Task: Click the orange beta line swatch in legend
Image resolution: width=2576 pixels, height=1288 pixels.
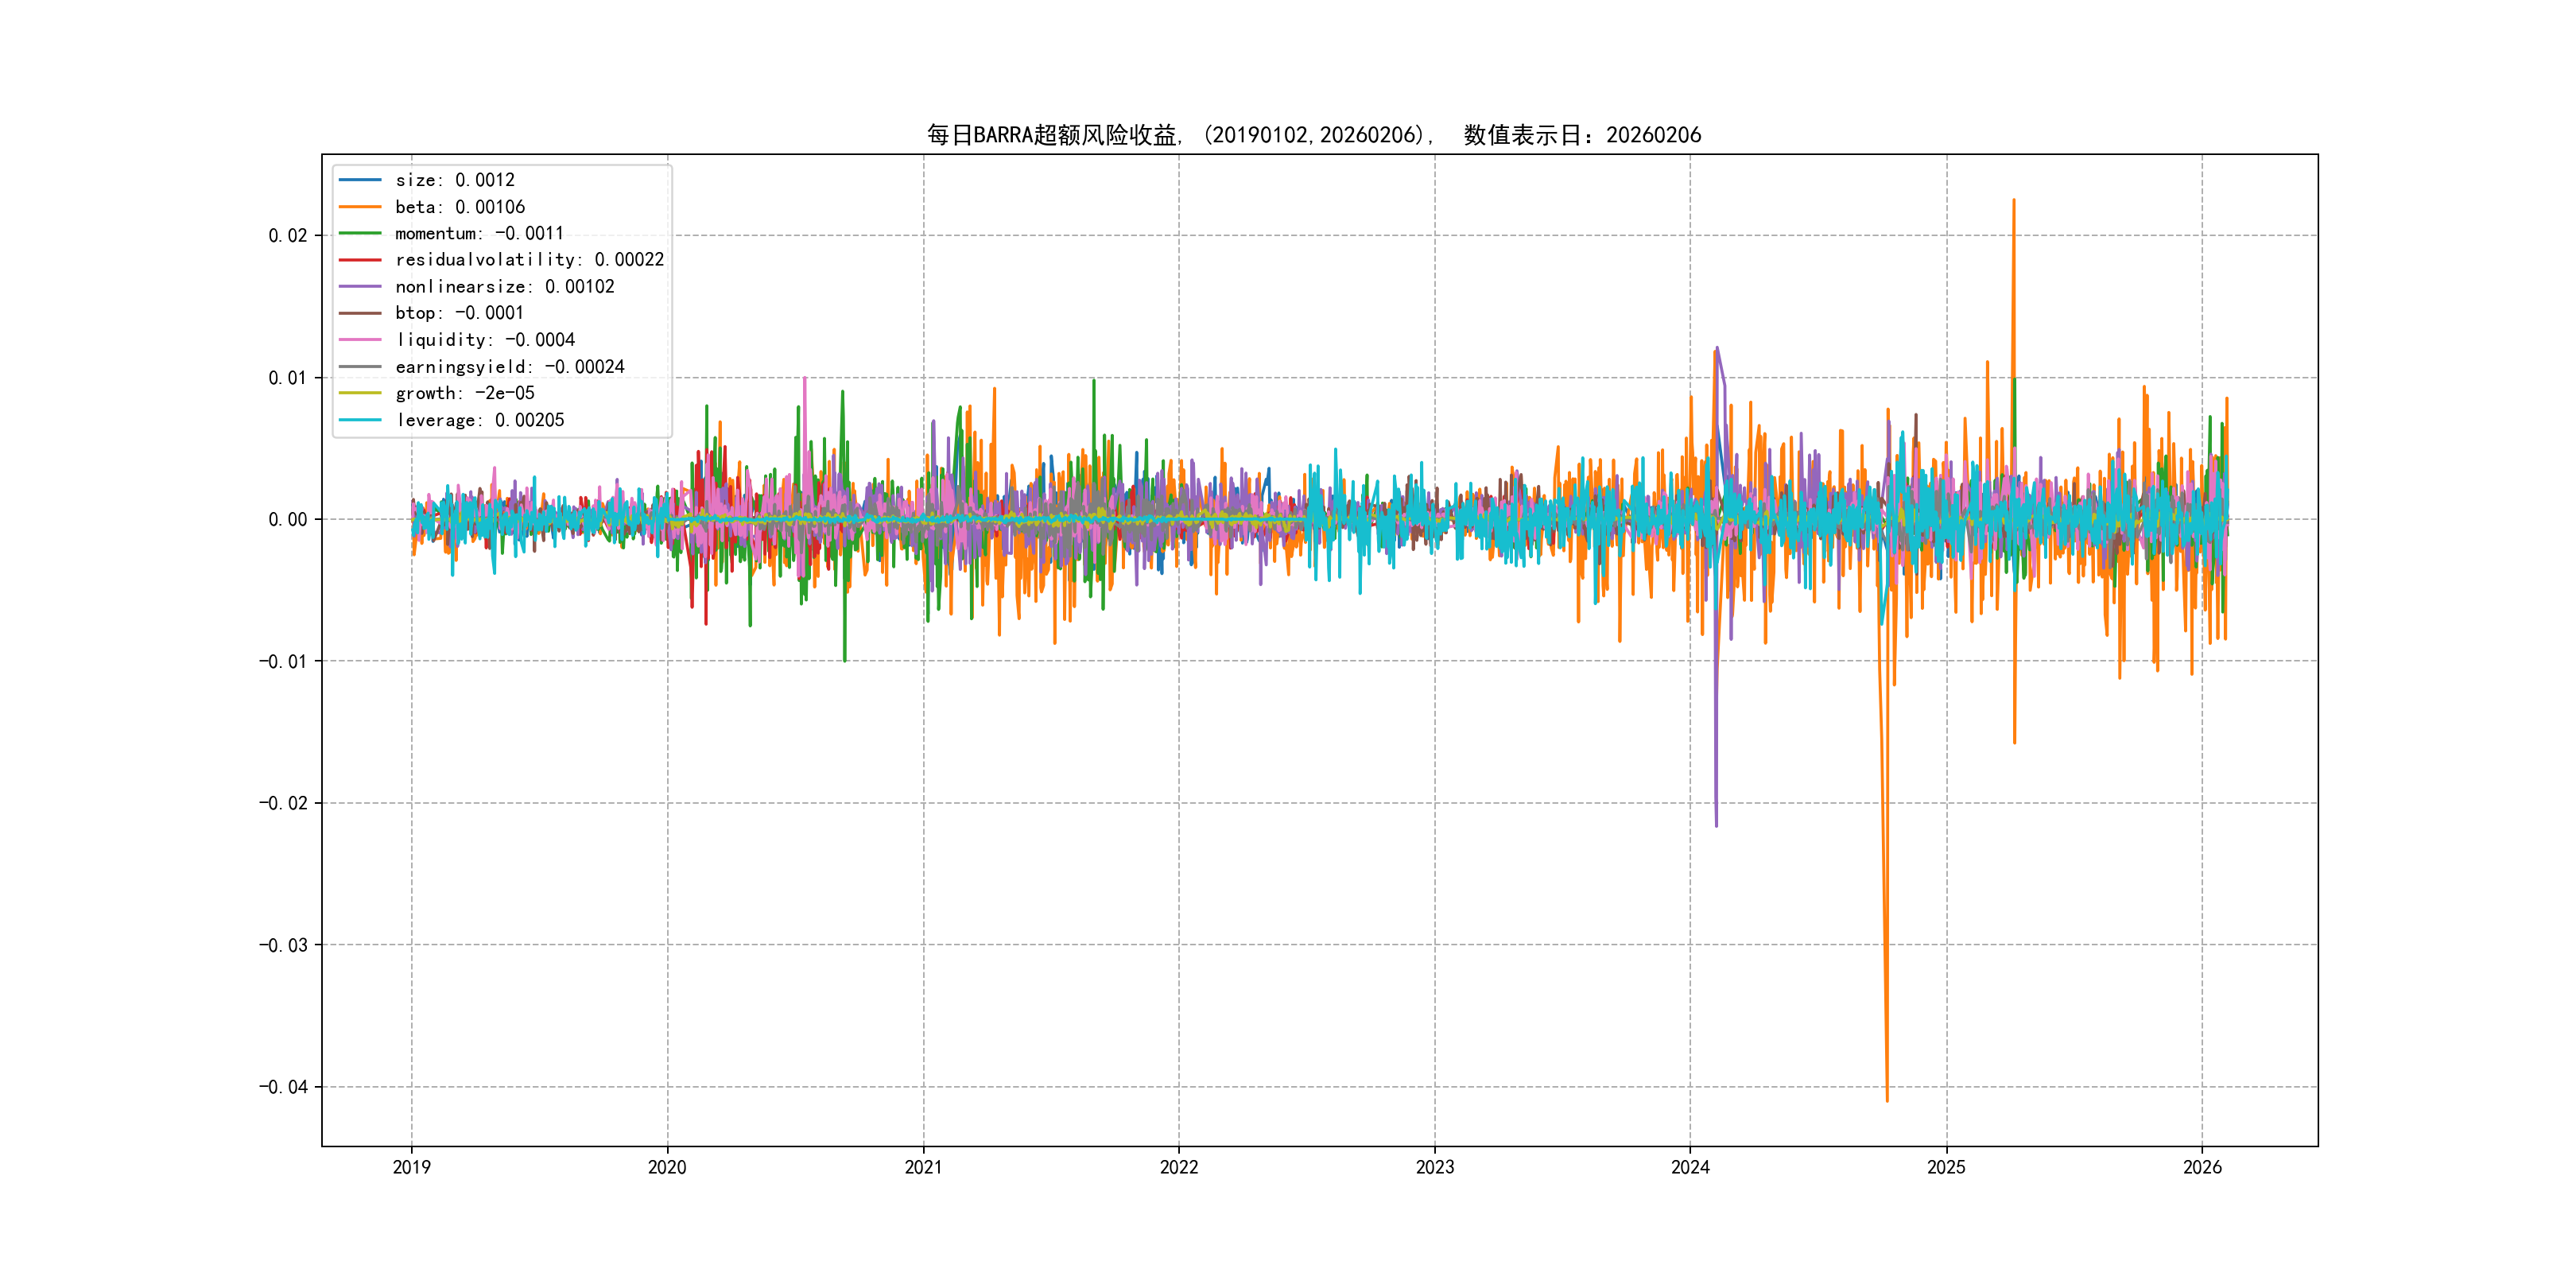Action: pos(360,207)
